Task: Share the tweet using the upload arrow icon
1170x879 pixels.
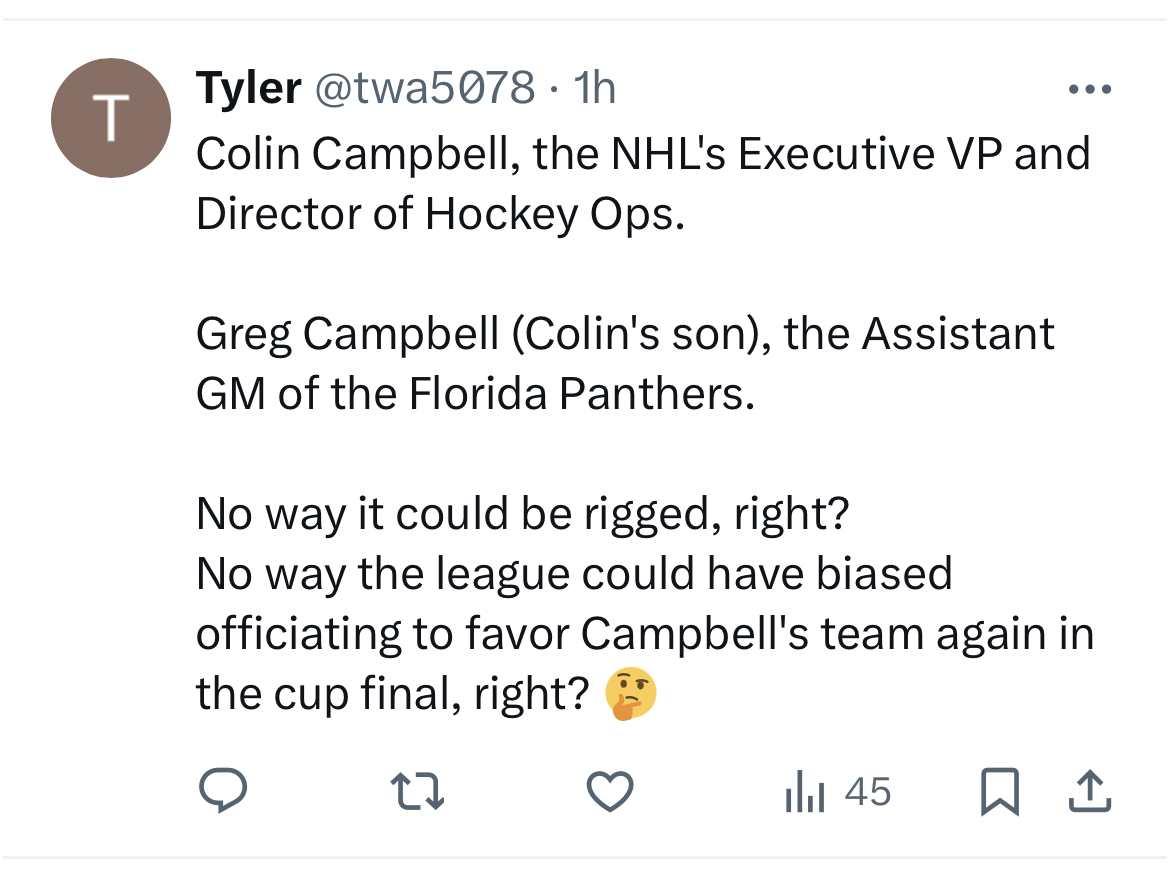Action: [x=1090, y=790]
